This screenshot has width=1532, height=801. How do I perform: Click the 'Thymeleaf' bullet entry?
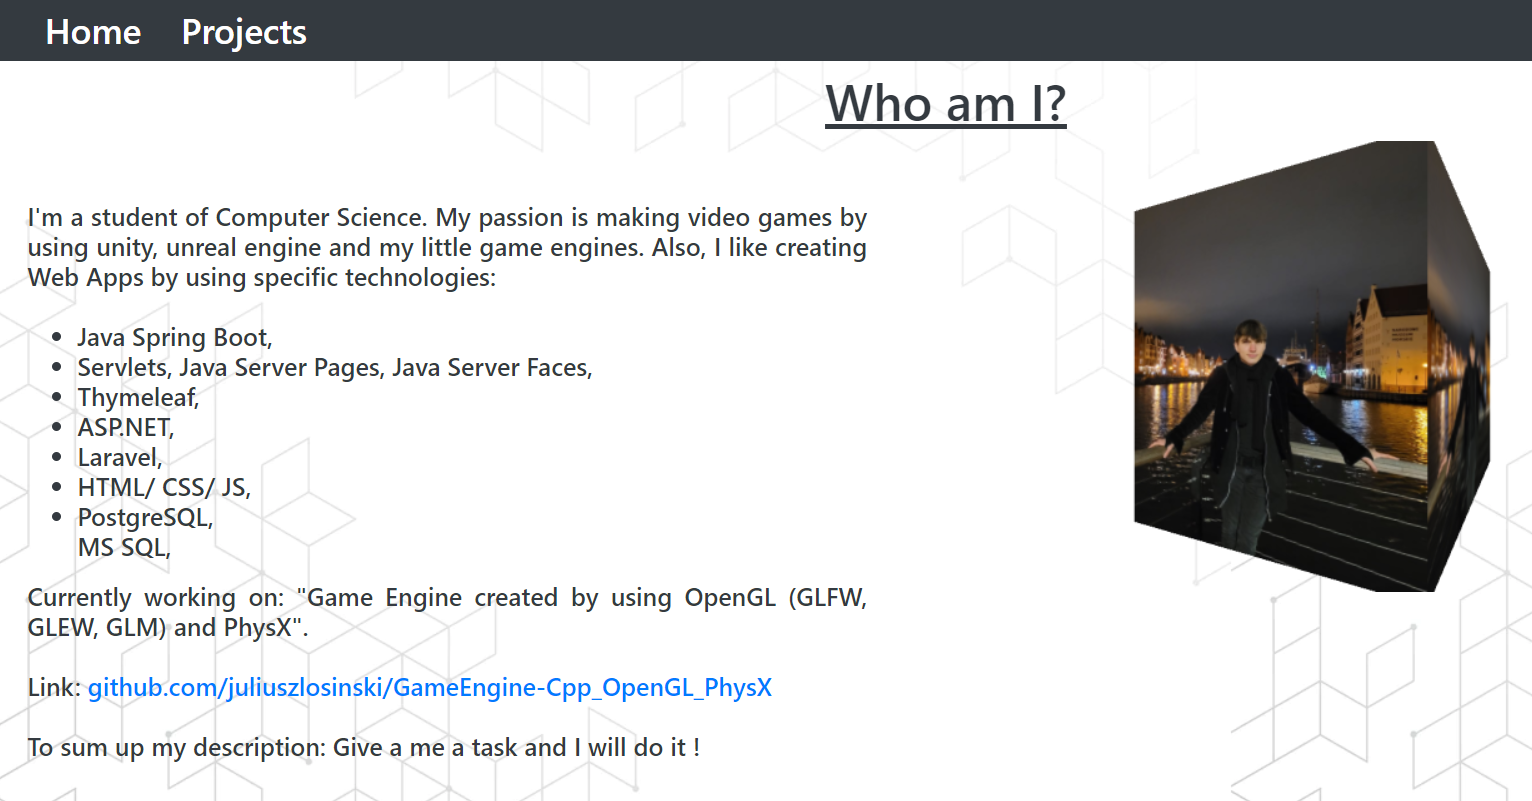coord(138,397)
